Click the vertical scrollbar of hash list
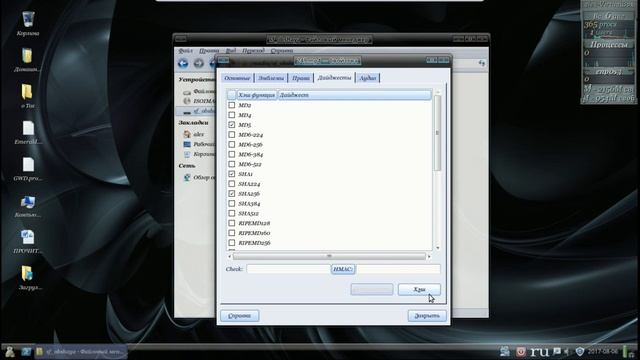Image resolution: width=640 pixels, height=360 pixels. [438, 133]
